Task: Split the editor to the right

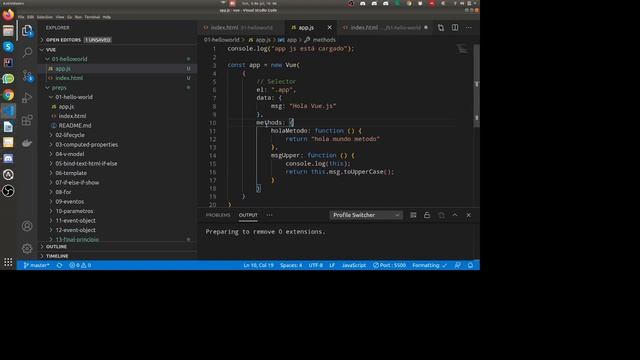Action: click(455, 27)
